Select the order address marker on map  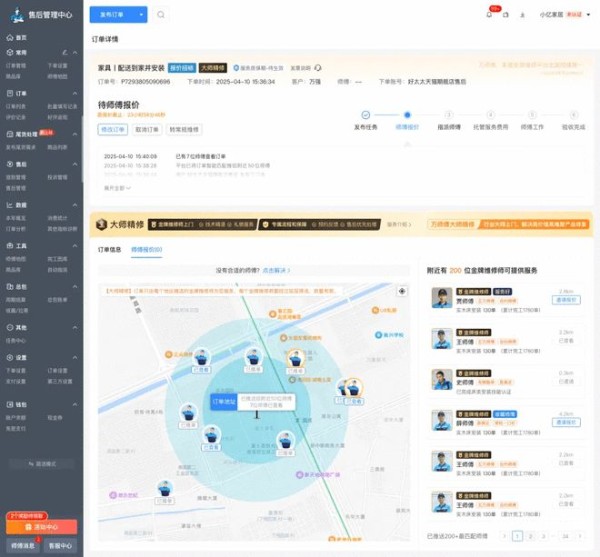click(x=223, y=400)
